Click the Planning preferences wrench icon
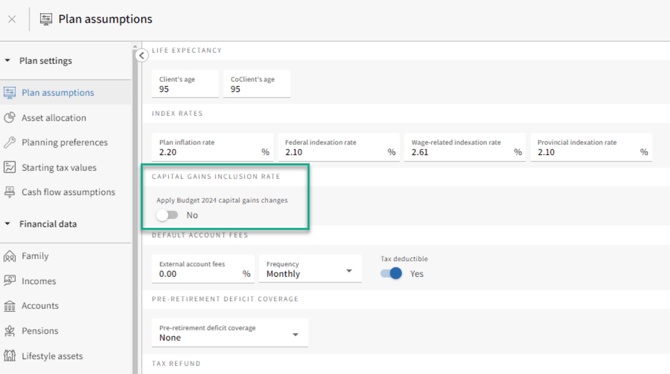 tap(10, 142)
